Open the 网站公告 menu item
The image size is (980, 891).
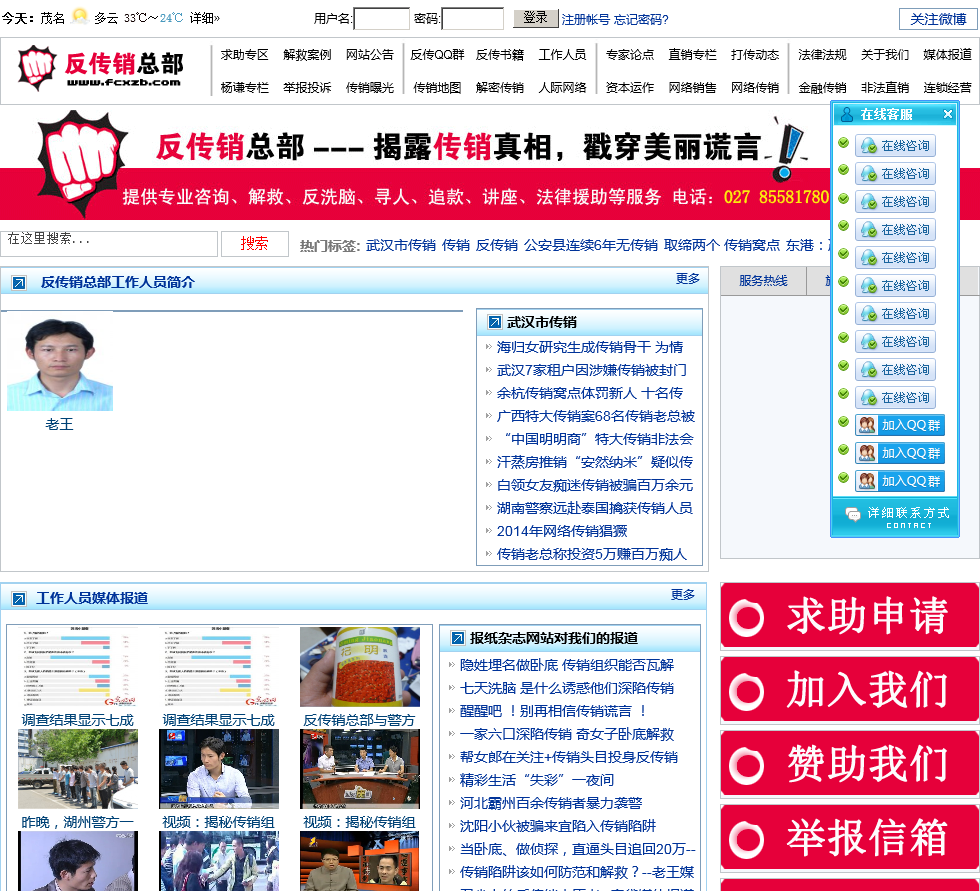tap(369, 55)
